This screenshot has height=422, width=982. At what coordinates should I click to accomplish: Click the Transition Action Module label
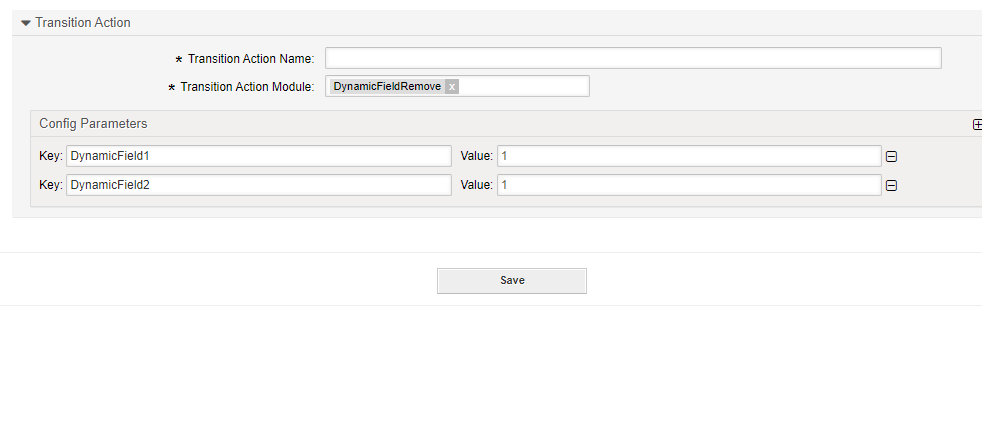coord(247,88)
